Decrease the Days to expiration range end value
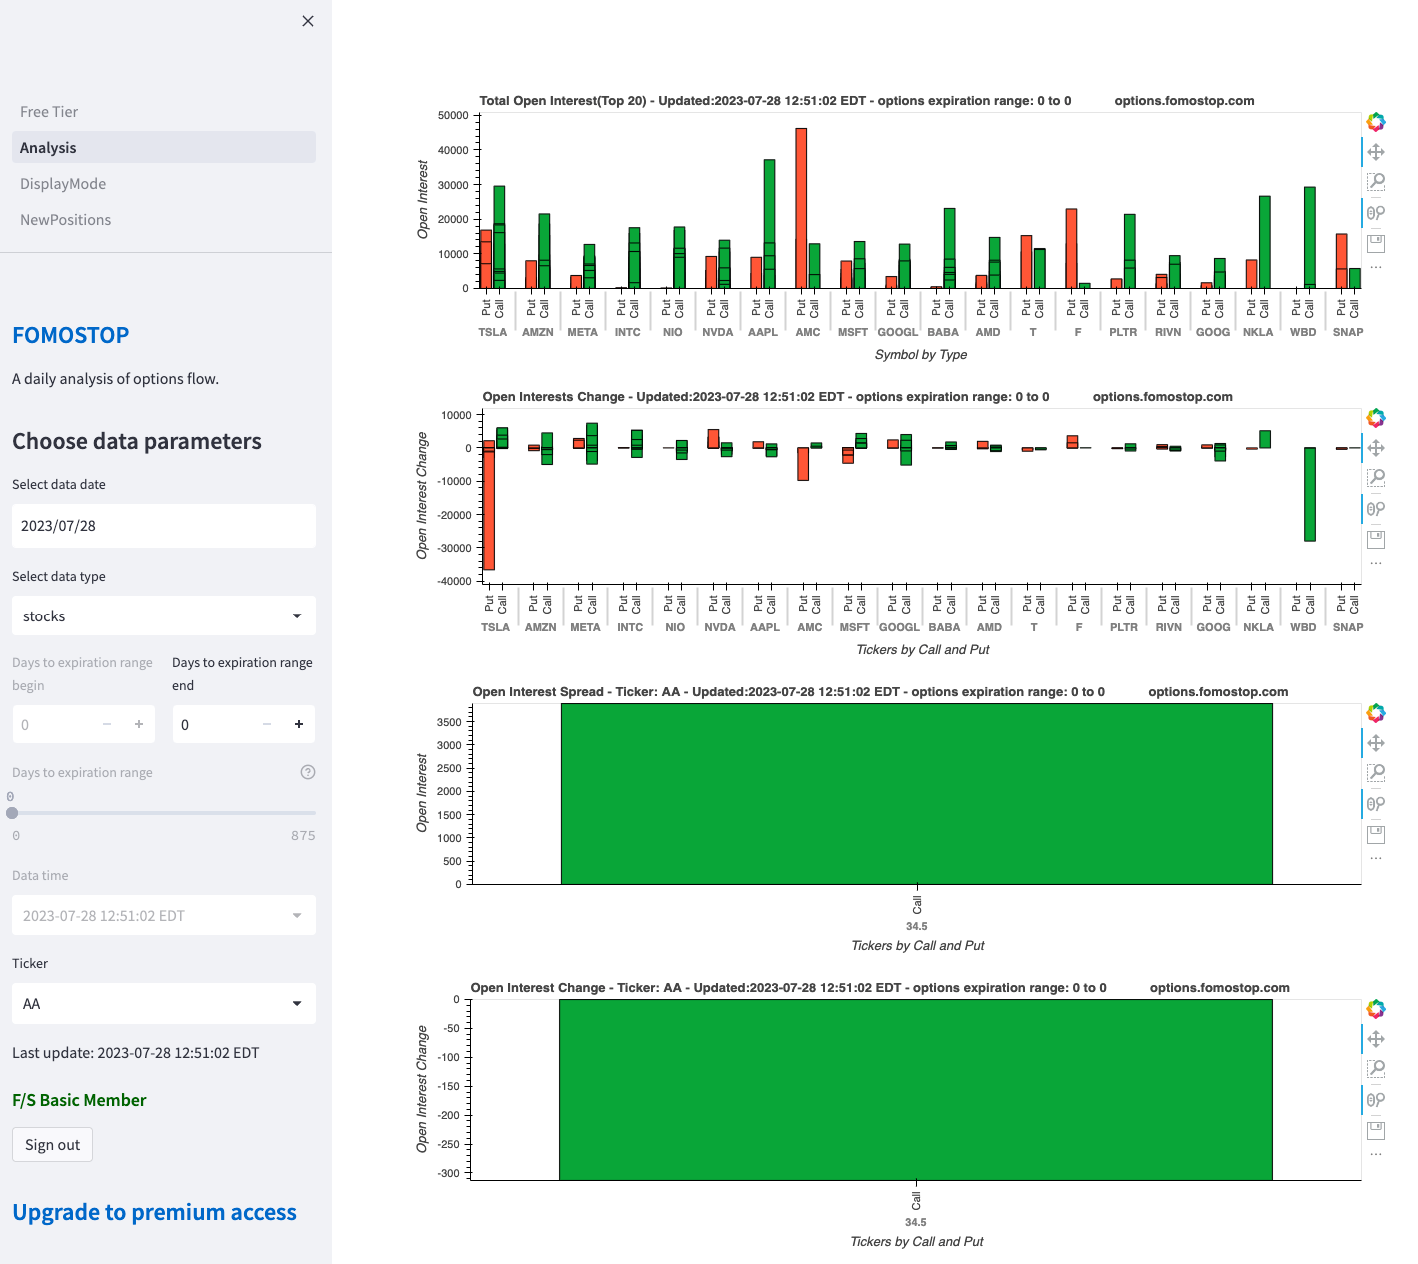The width and height of the screenshot is (1418, 1264). pos(267,724)
